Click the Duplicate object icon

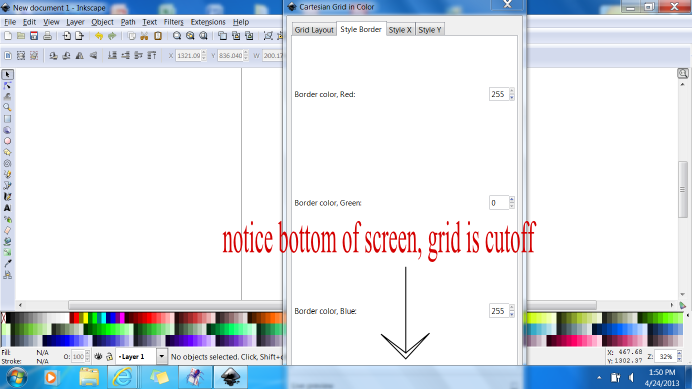[x=222, y=36]
